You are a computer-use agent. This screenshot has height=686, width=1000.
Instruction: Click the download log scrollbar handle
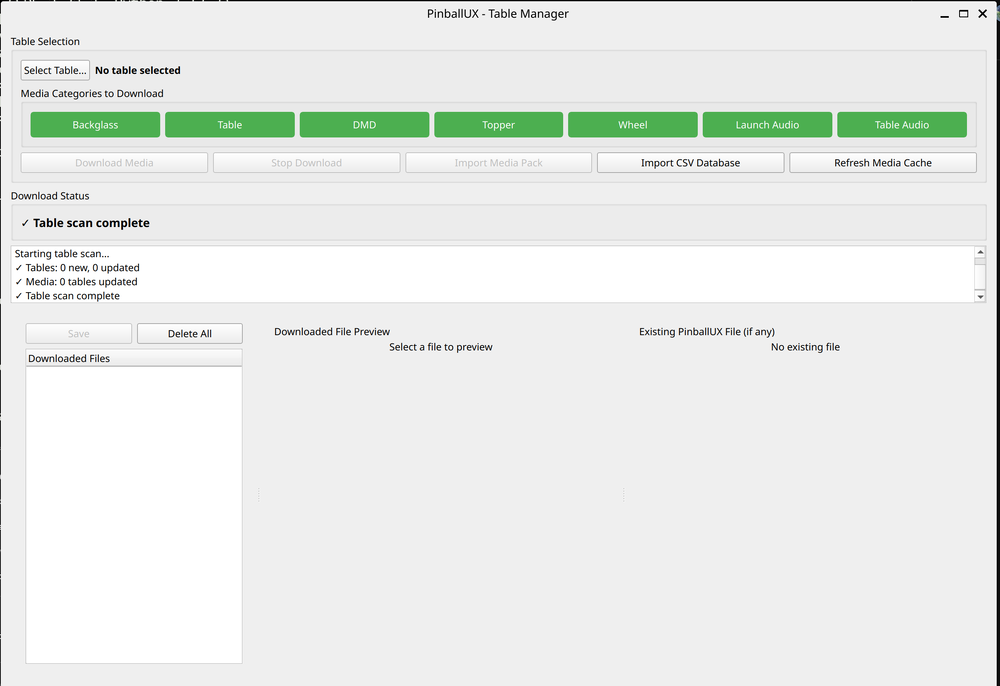[x=980, y=275]
